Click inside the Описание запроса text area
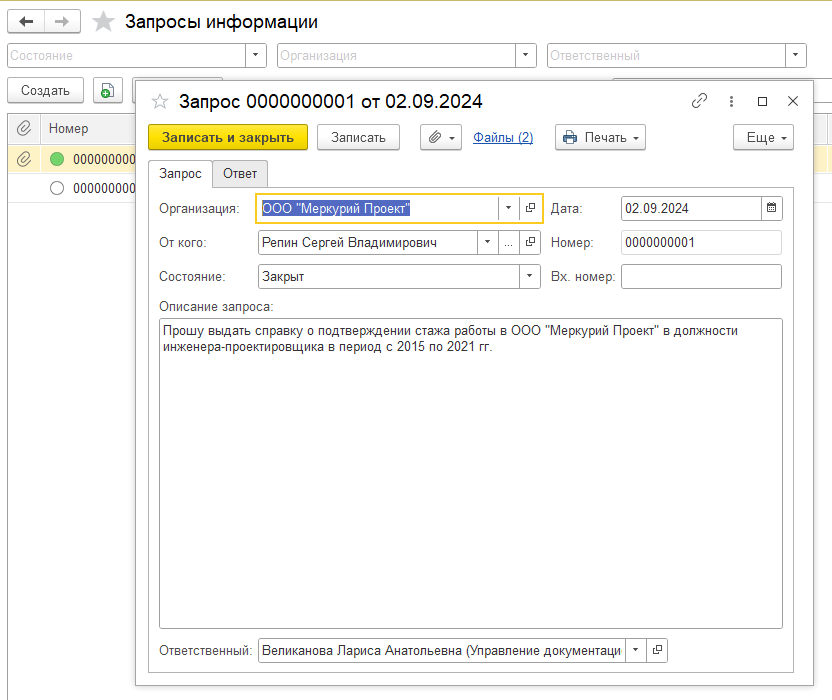 (471, 473)
